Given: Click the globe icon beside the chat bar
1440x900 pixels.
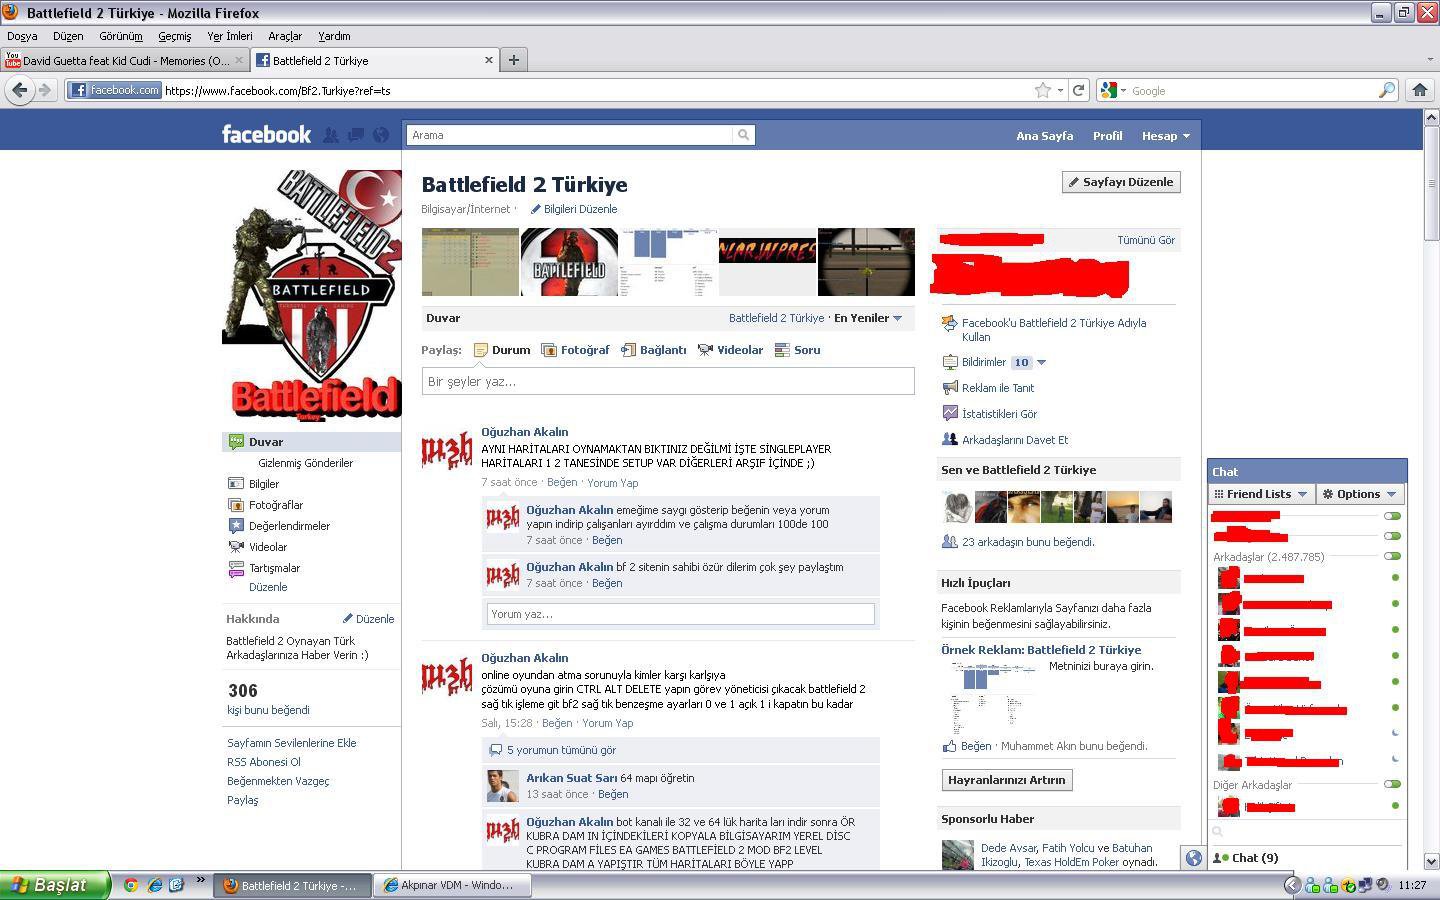Looking at the screenshot, I should click(x=1193, y=858).
